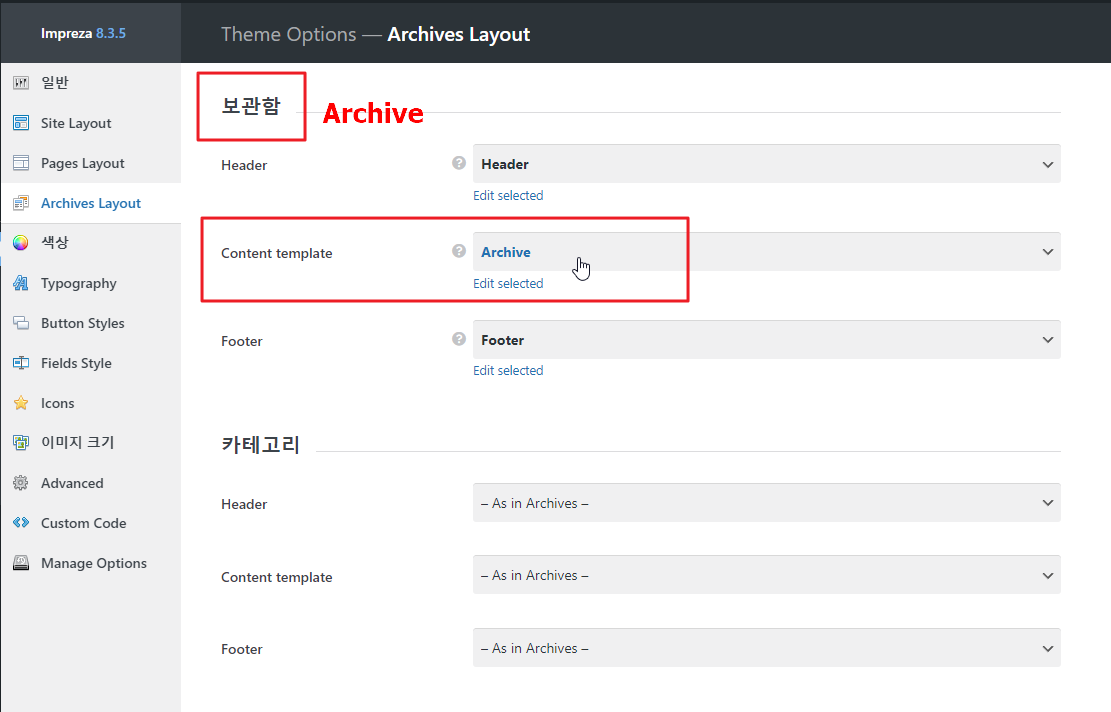Click the help icon beside 보관함 Footer
Viewport: 1111px width, 712px height.
(x=459, y=339)
